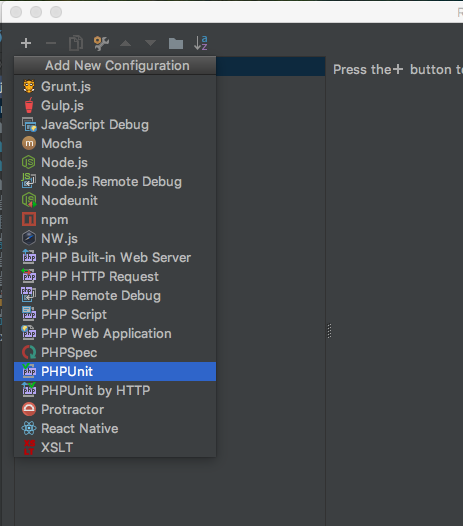Select PHP Web Application label
Screen dimensions: 463x526
click(x=106, y=333)
